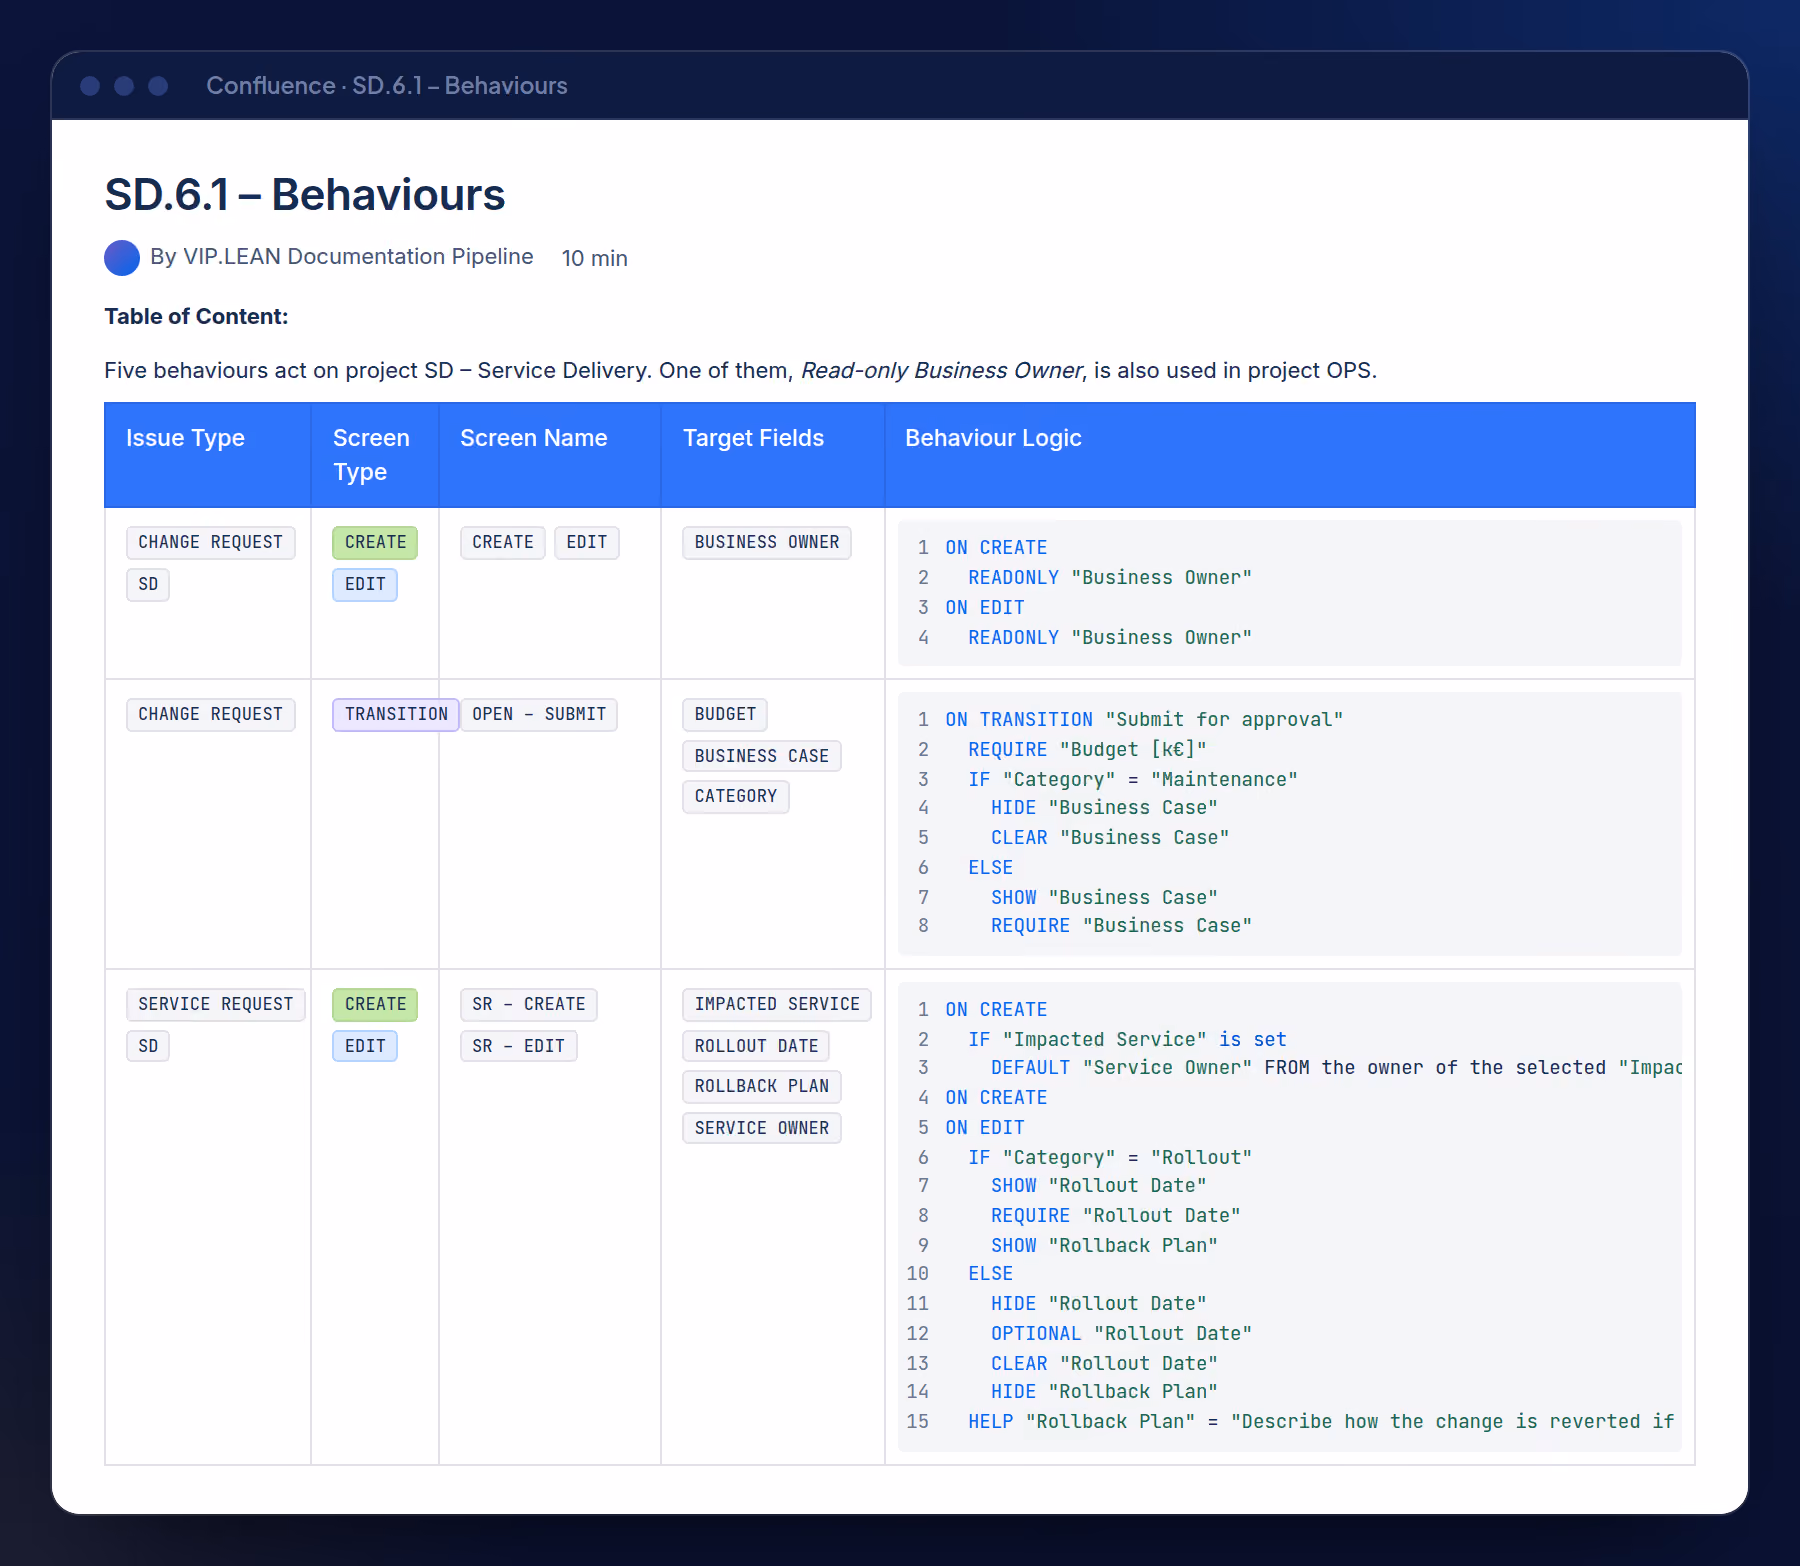This screenshot has height=1566, width=1800.
Task: Click the BUDGET target field tag
Action: click(725, 715)
